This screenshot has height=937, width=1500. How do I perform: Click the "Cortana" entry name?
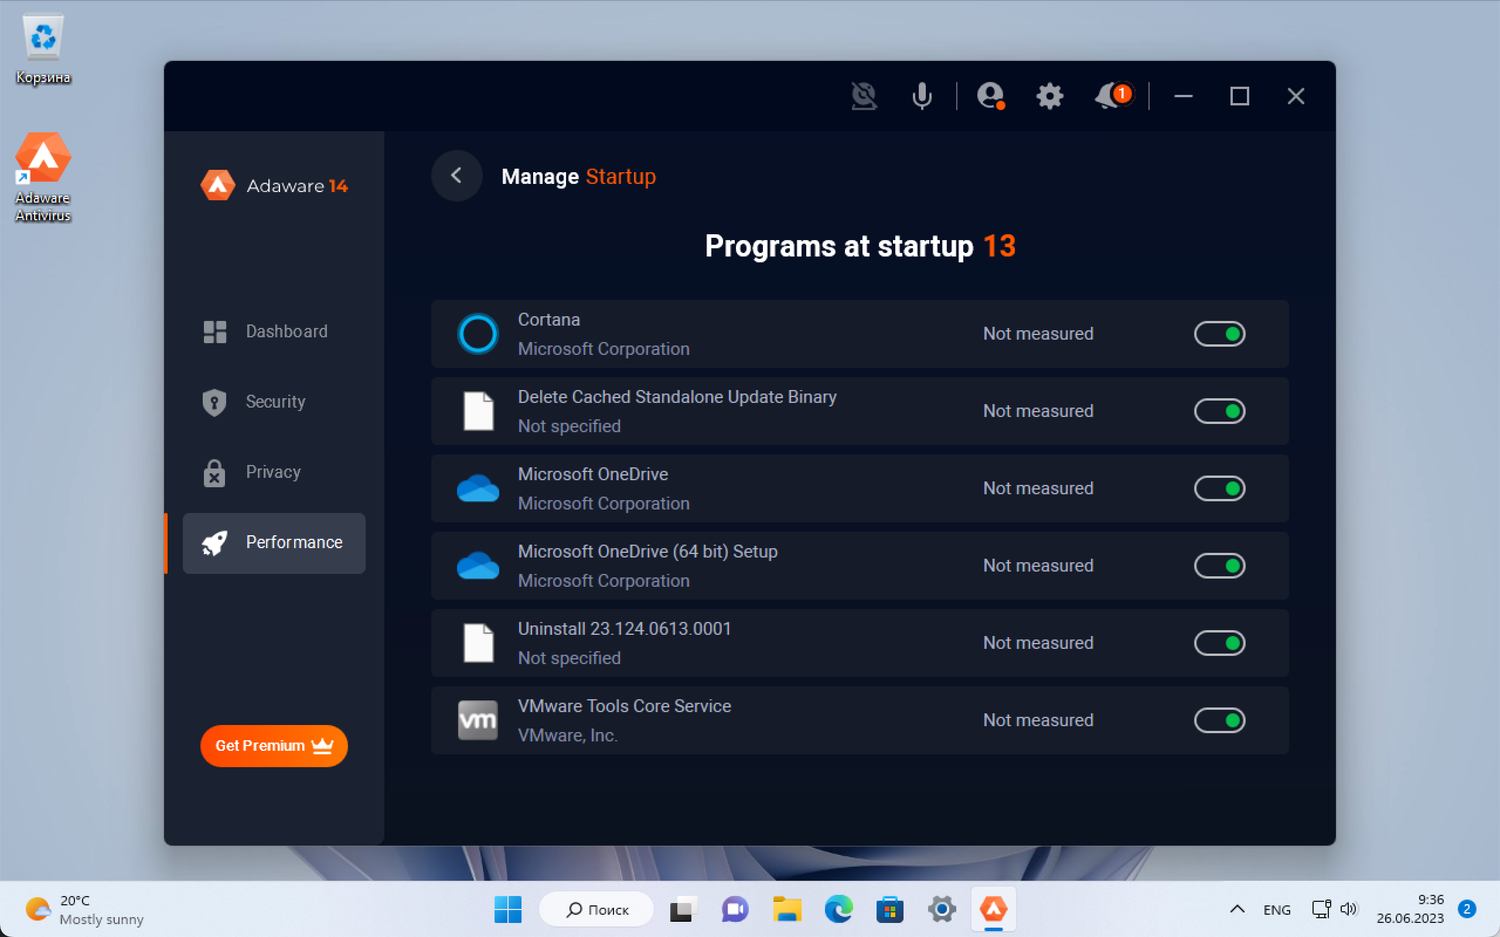549,320
